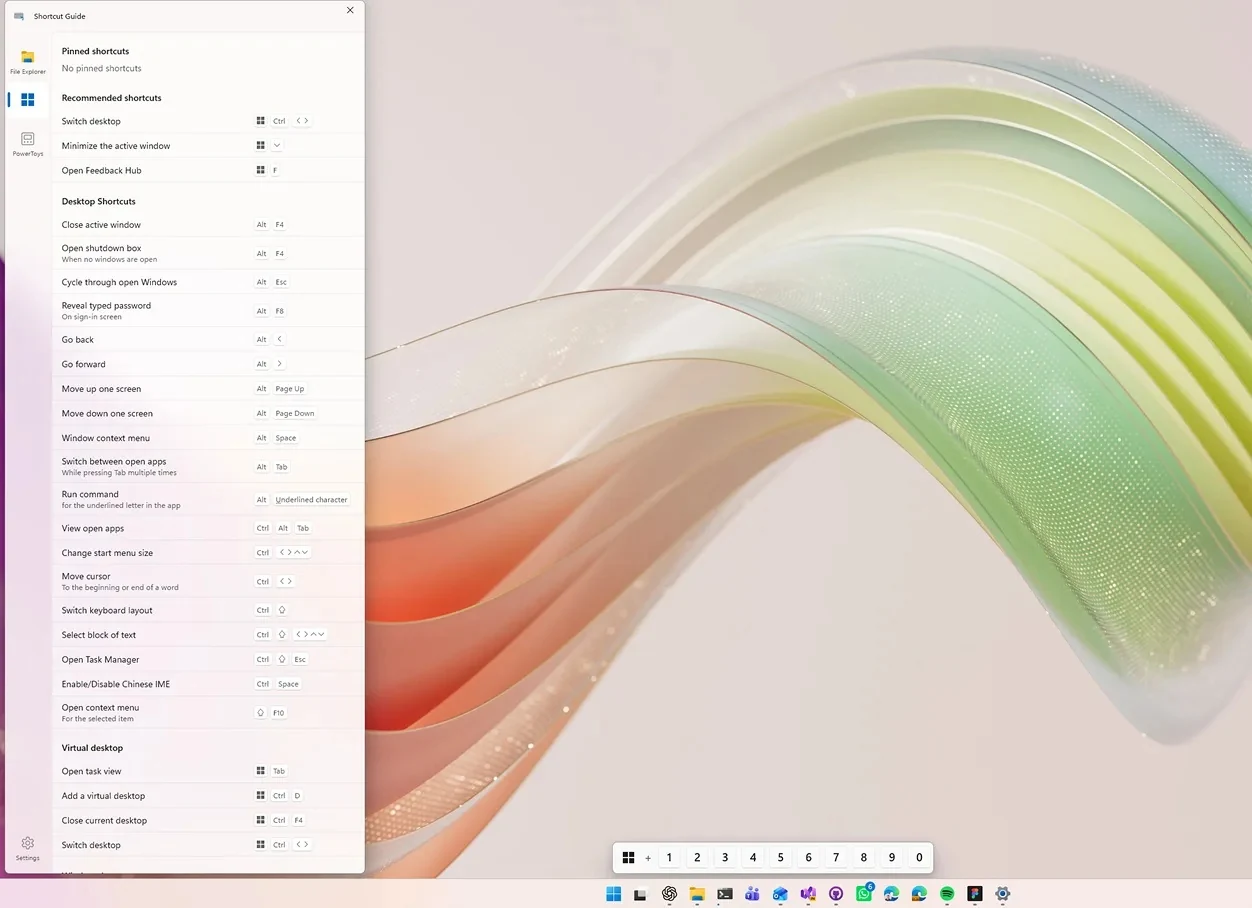Open Windows Settings gear on taskbar
The height and width of the screenshot is (908, 1252).
click(1002, 894)
